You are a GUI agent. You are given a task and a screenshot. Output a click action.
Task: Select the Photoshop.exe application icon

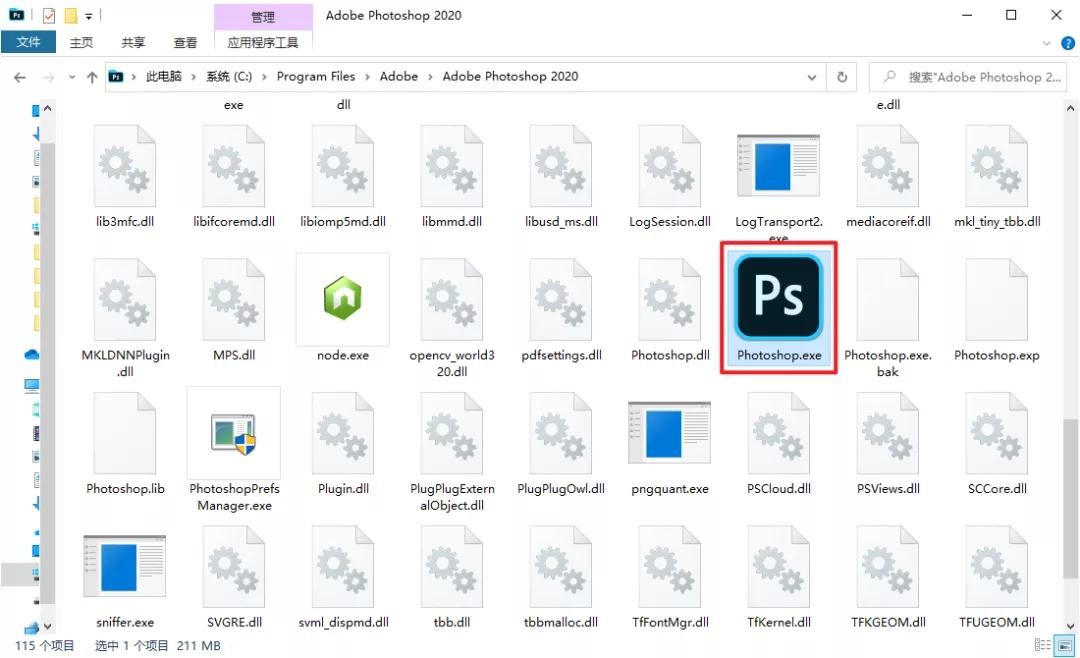pyautogui.click(x=778, y=296)
